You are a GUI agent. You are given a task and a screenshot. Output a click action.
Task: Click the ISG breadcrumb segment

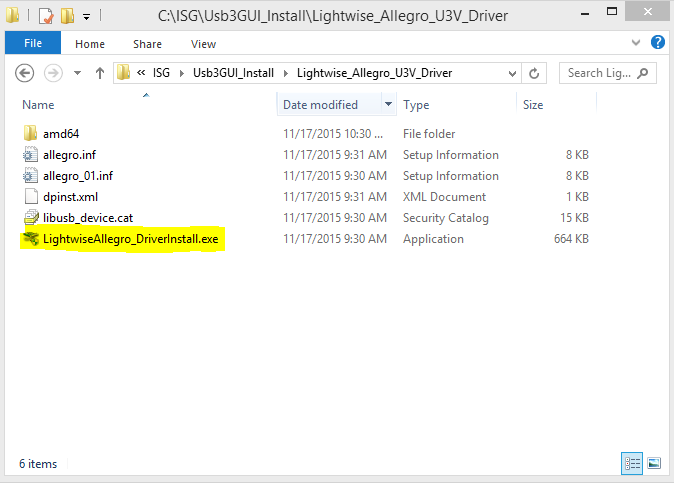(x=161, y=73)
